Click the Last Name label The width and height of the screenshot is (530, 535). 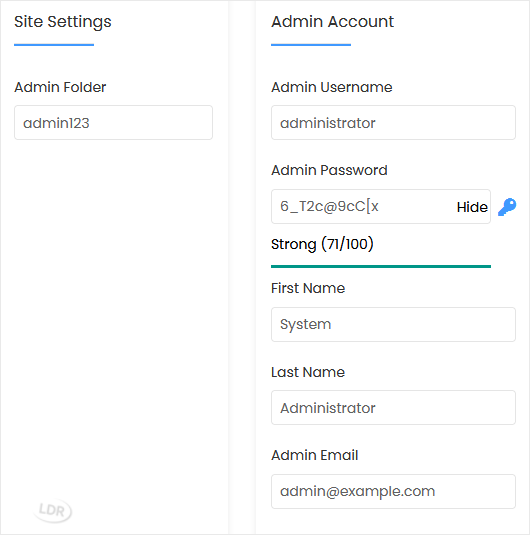[308, 372]
